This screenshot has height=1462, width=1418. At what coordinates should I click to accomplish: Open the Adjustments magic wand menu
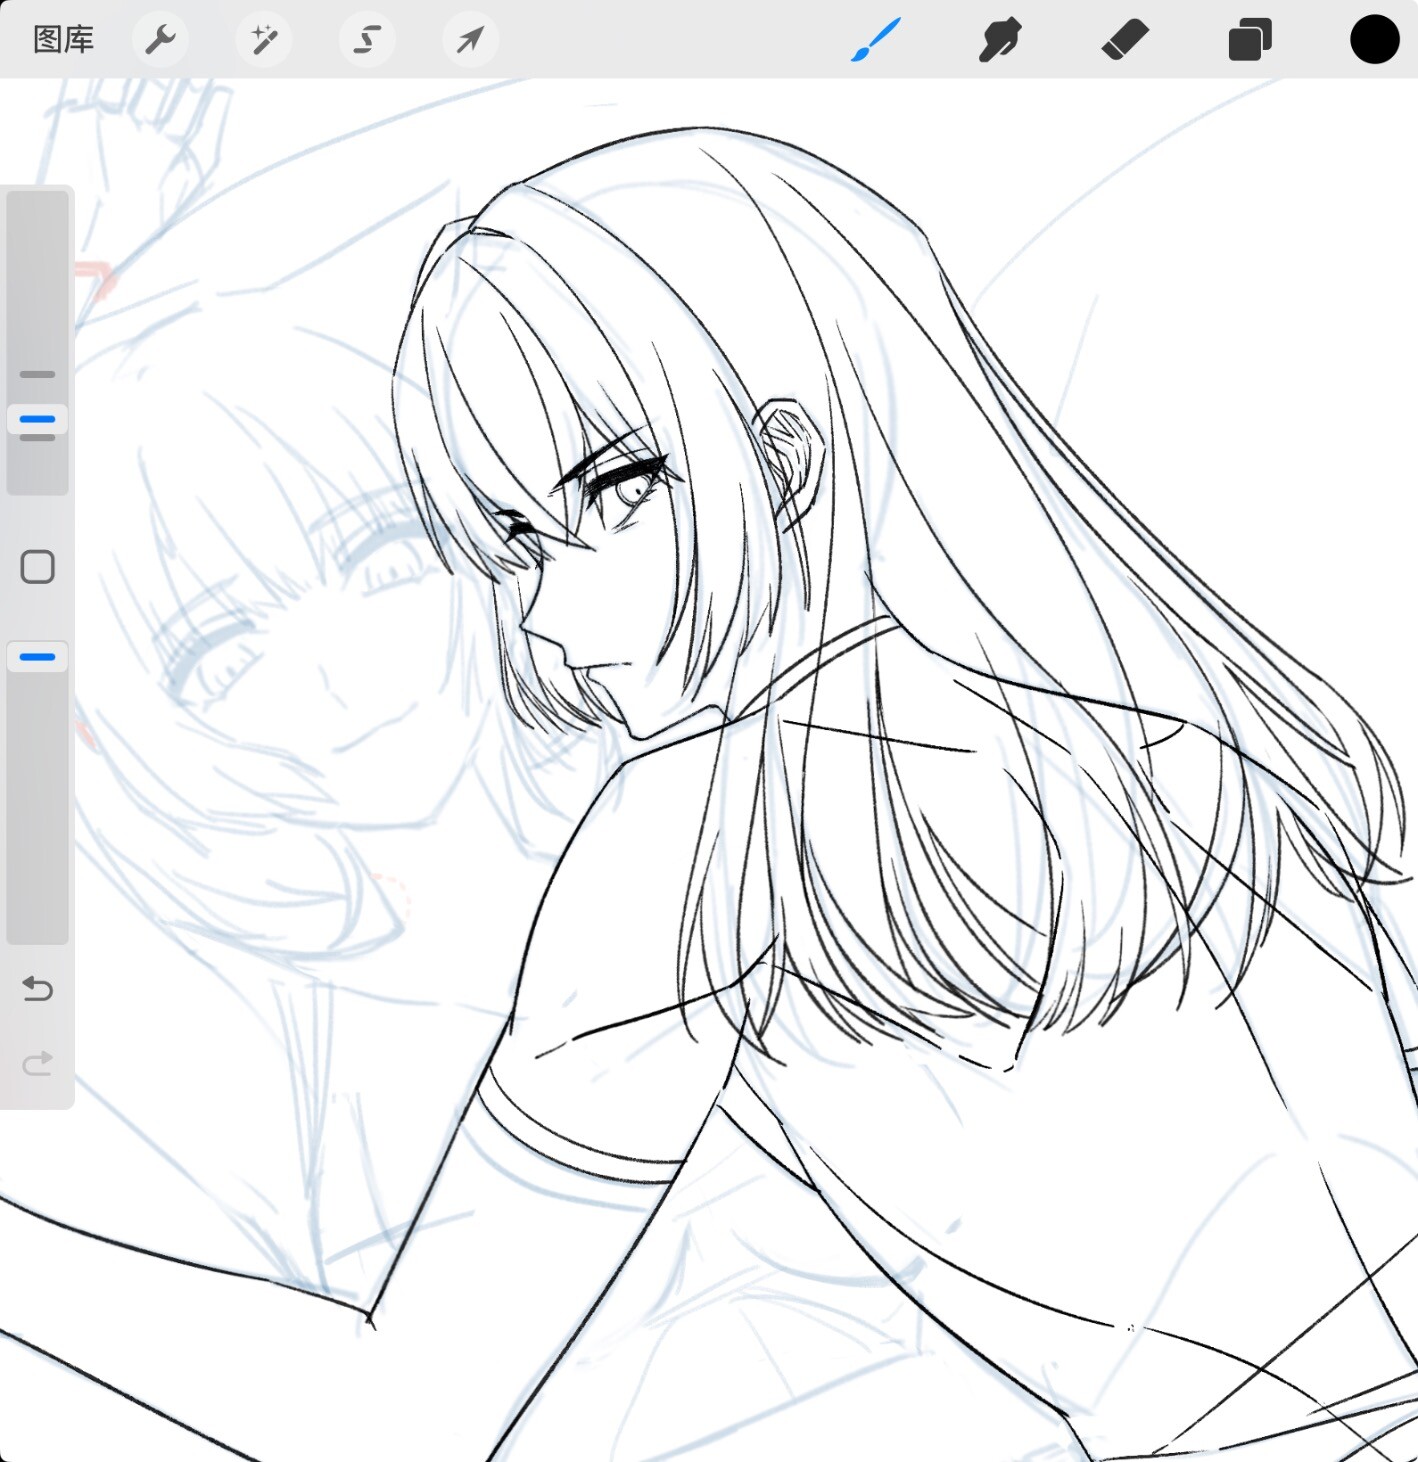tap(264, 40)
